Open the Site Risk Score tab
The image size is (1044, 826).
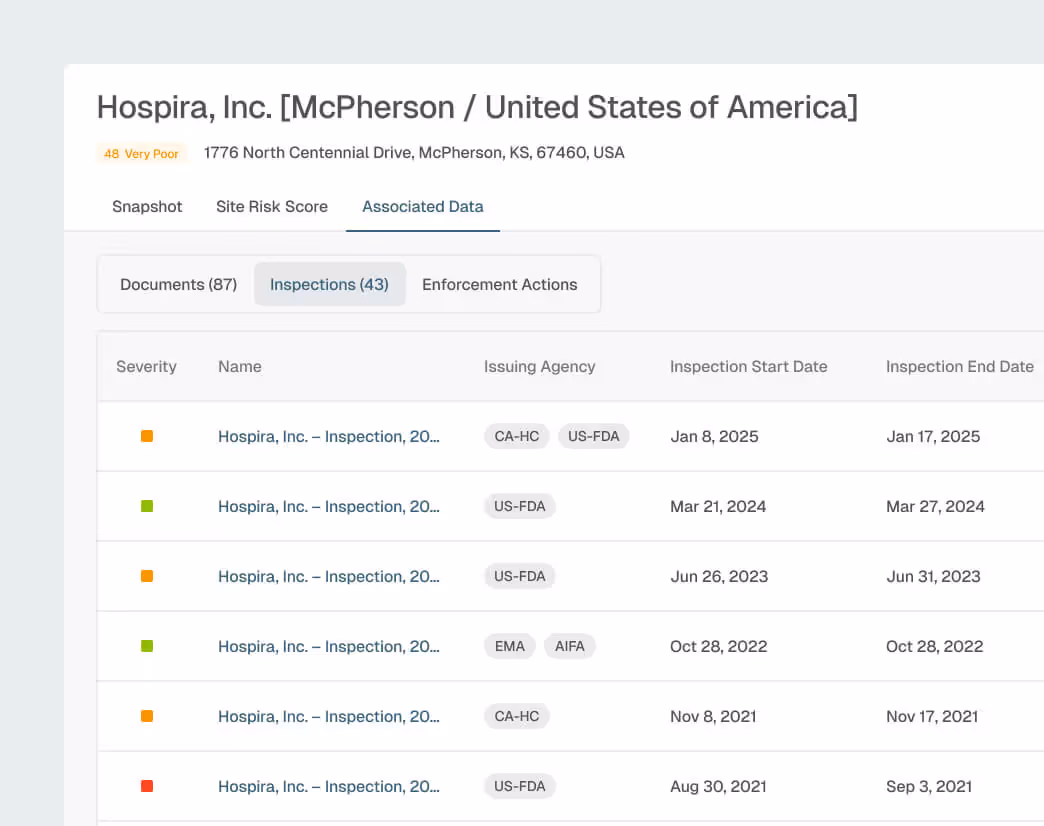point(272,207)
